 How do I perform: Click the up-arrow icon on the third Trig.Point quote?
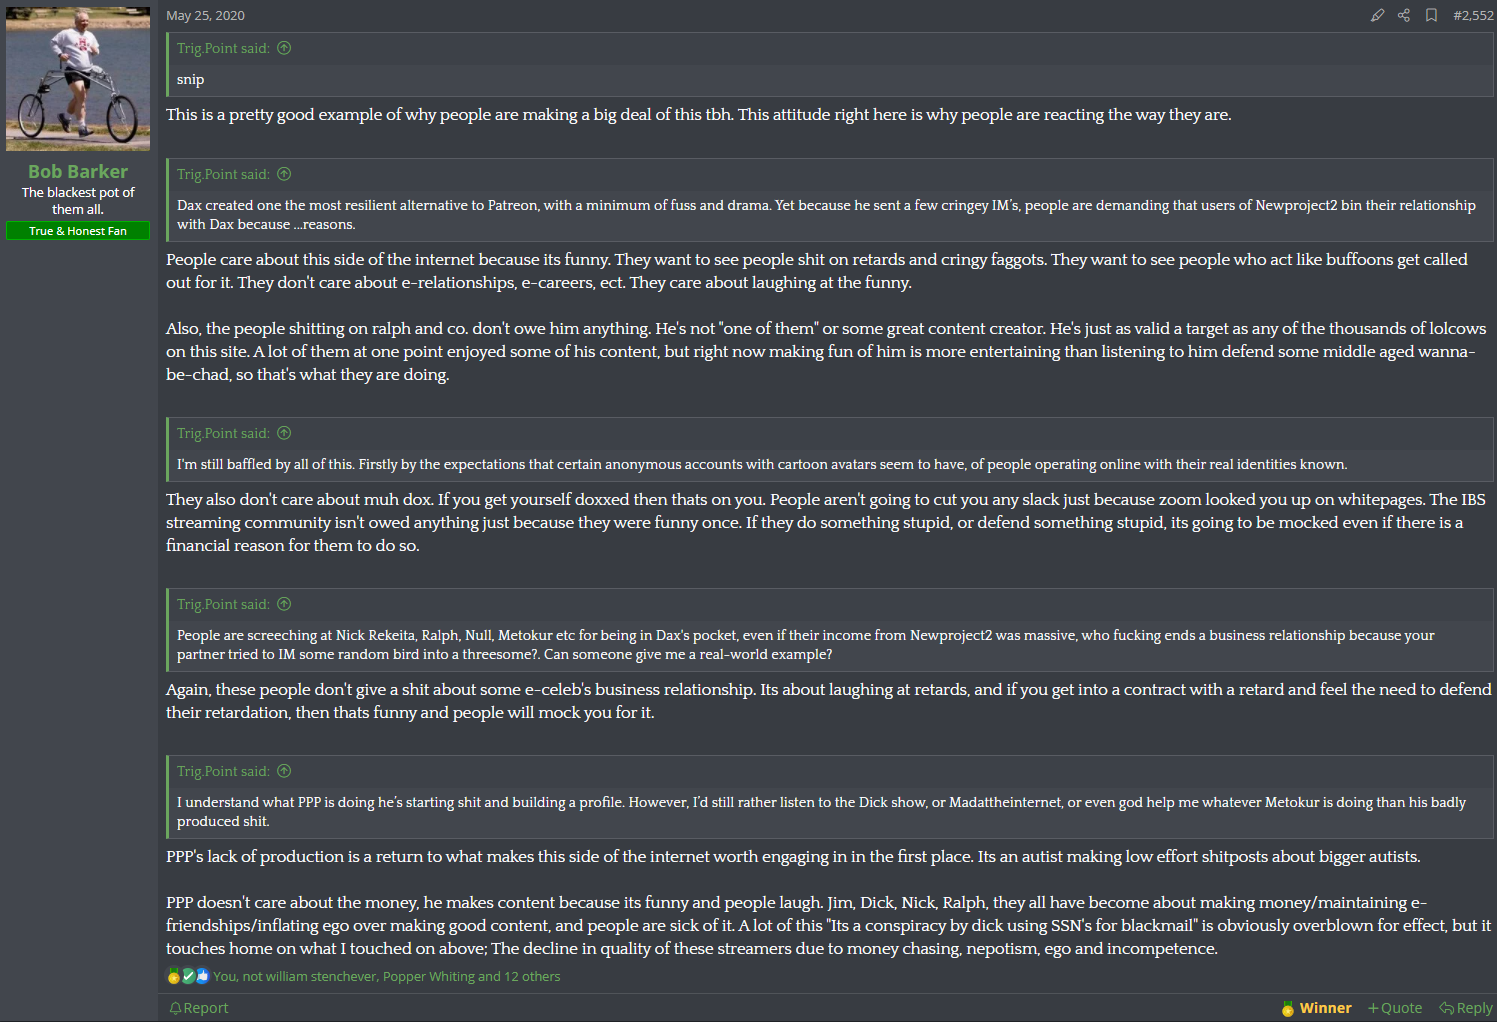(x=284, y=433)
